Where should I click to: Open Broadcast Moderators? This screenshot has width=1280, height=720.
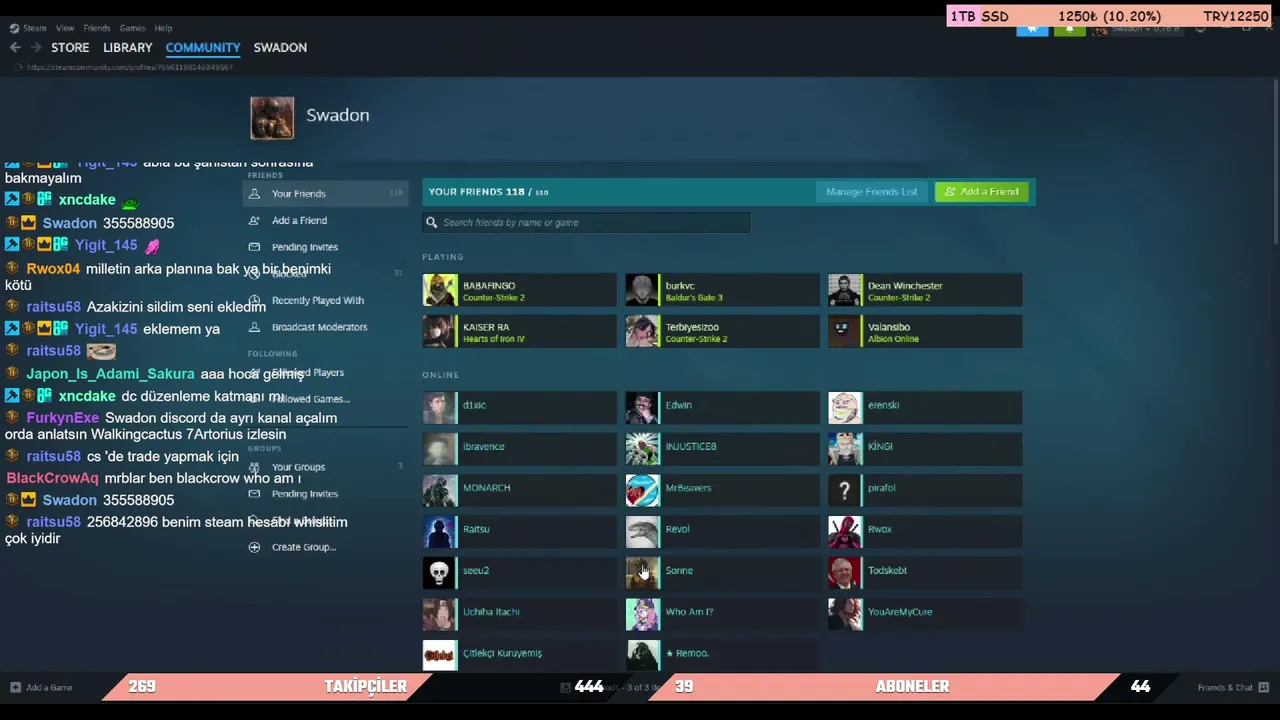319,327
